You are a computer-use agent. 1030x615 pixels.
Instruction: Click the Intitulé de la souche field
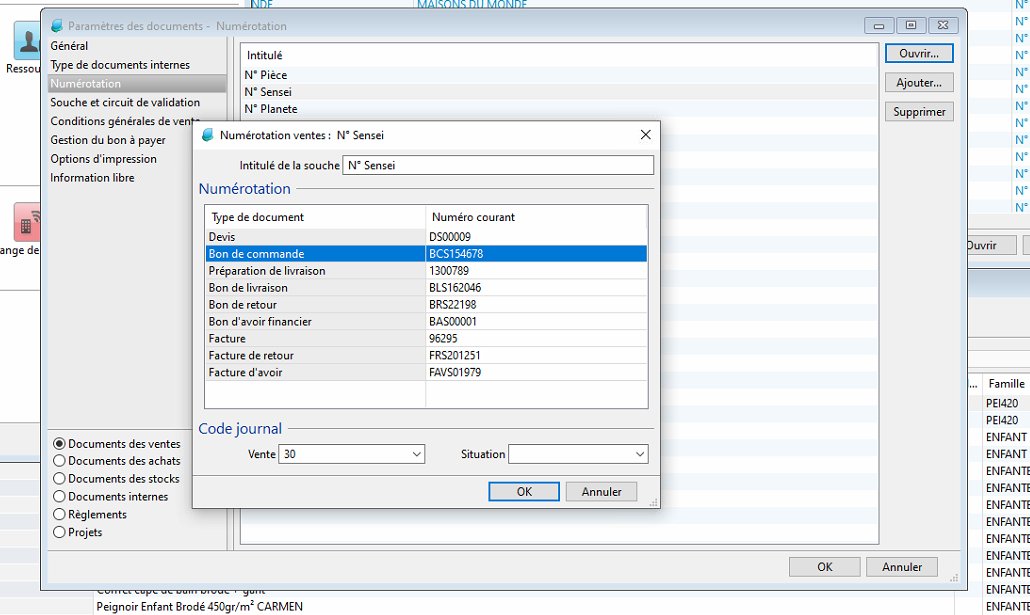point(497,165)
